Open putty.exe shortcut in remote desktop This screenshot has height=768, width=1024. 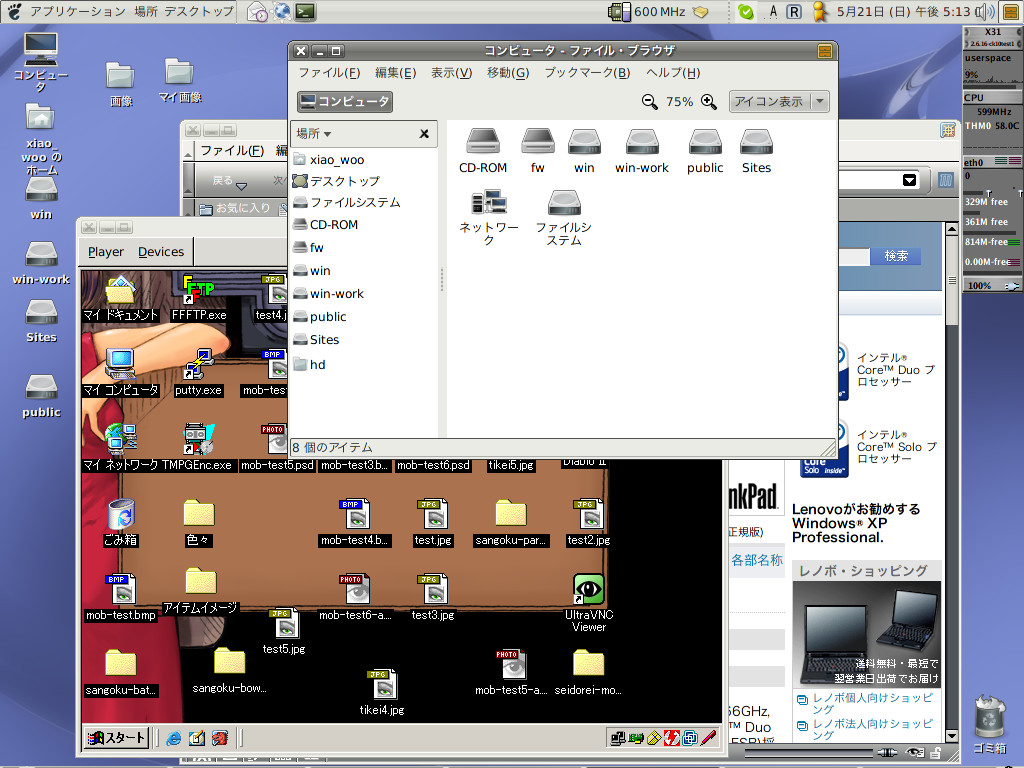click(x=198, y=367)
